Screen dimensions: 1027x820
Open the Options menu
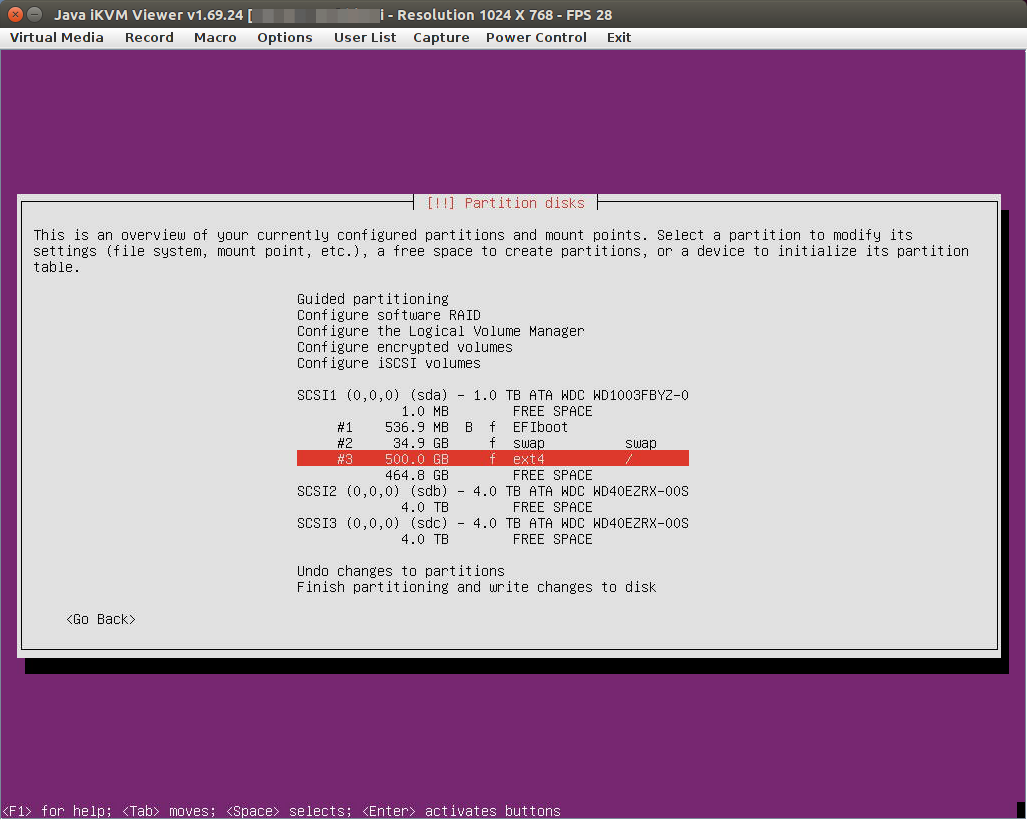click(x=285, y=37)
